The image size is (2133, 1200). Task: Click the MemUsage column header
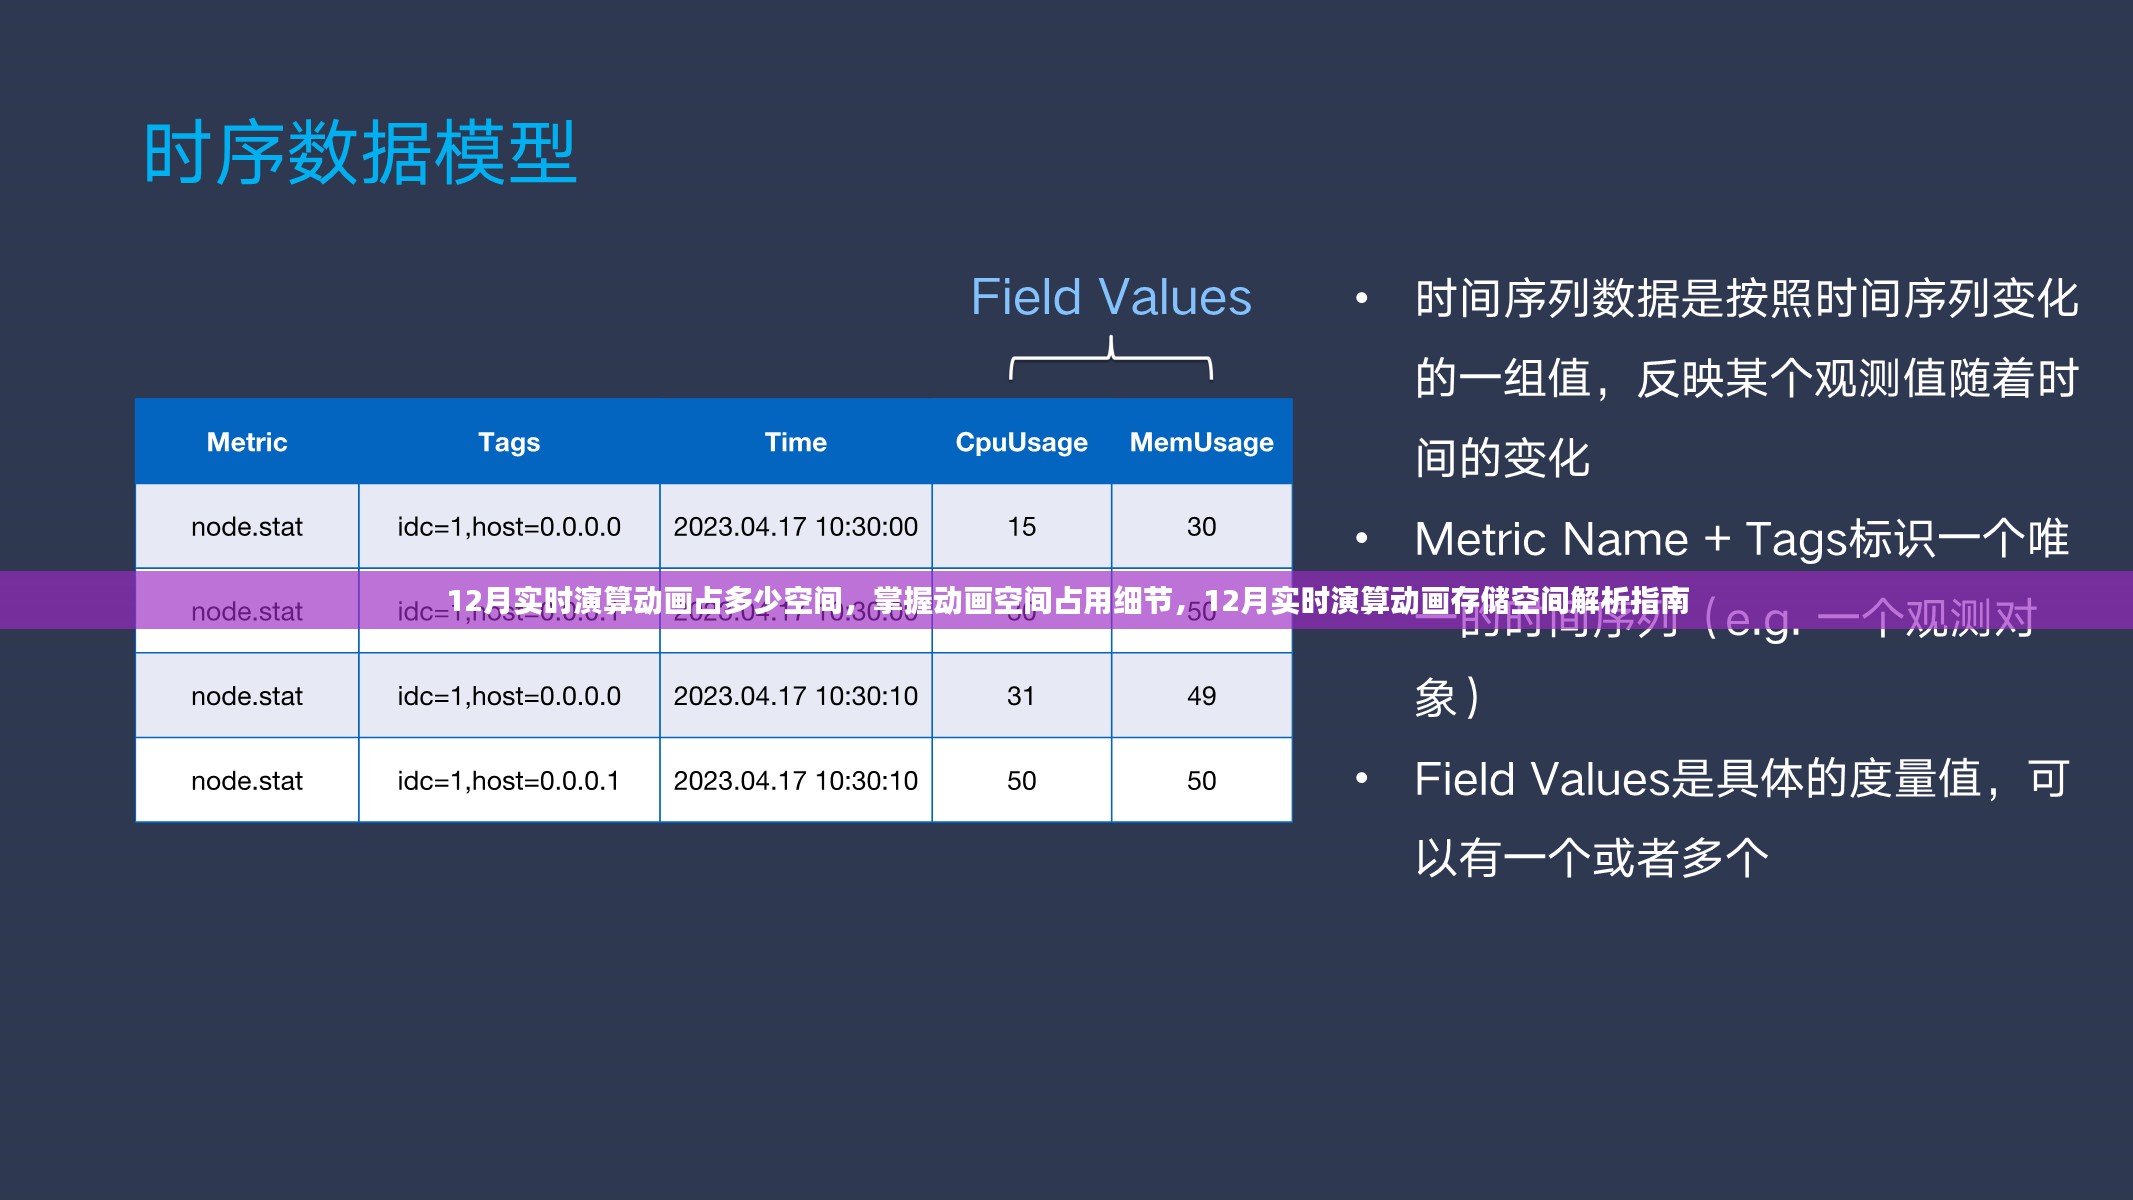[1202, 442]
